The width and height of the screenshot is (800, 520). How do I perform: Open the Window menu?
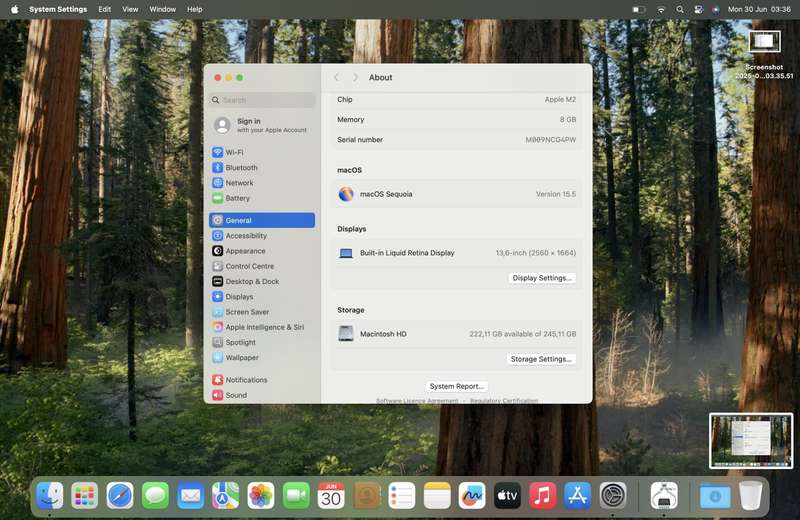click(x=163, y=9)
